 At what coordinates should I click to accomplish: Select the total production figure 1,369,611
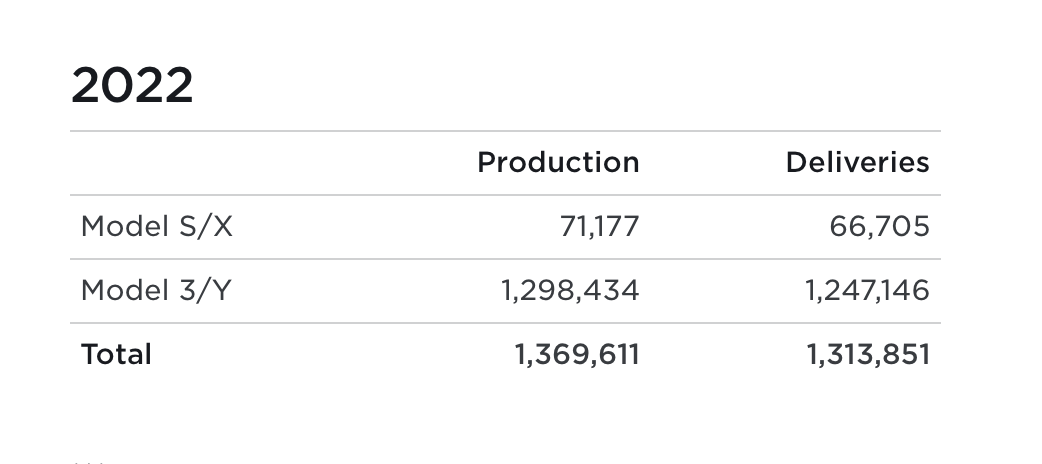(577, 354)
